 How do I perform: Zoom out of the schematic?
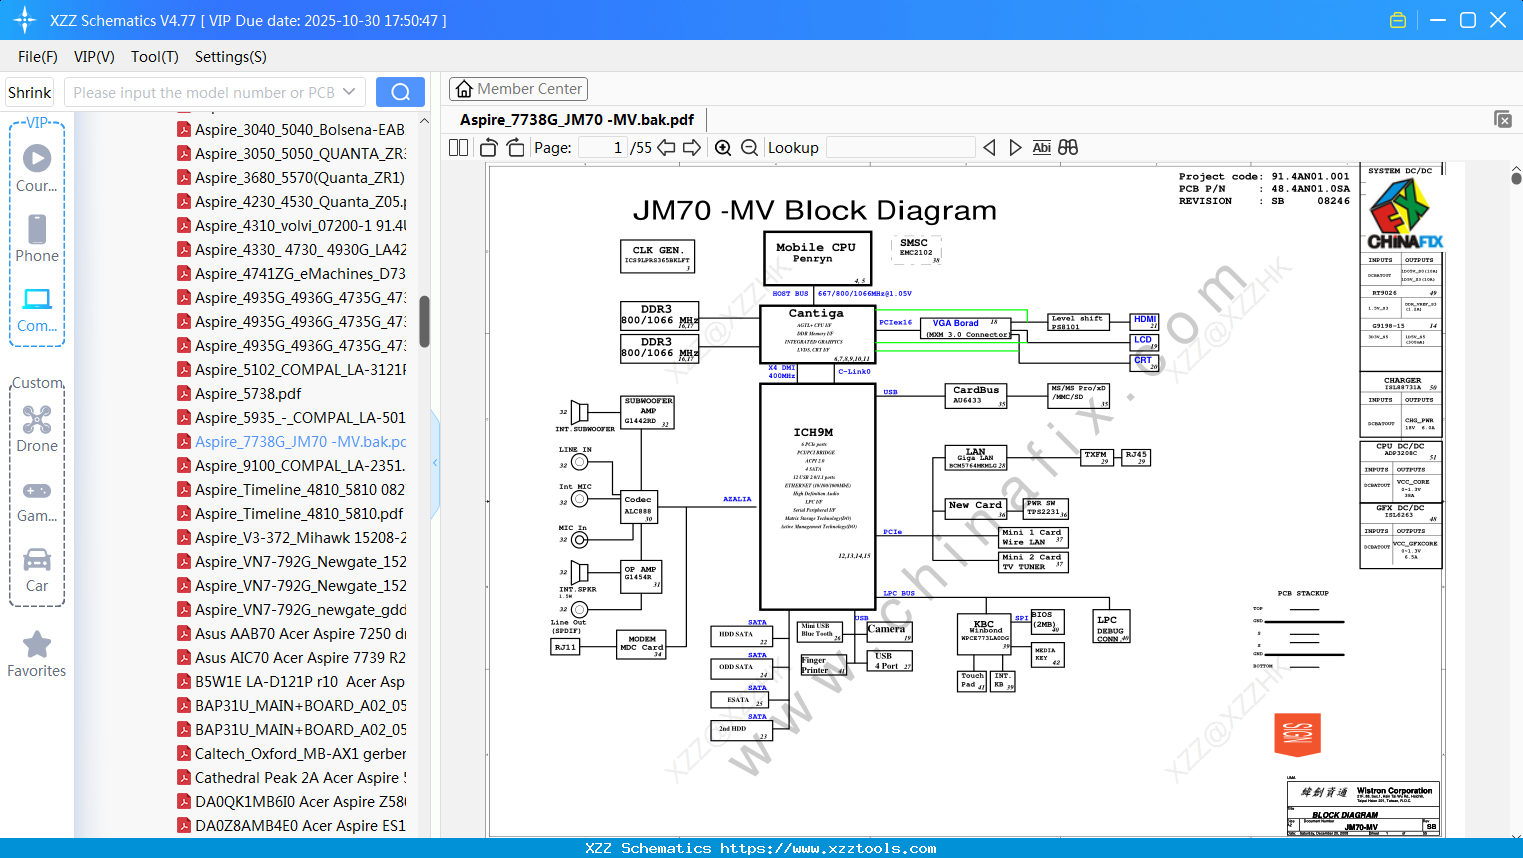pos(749,148)
